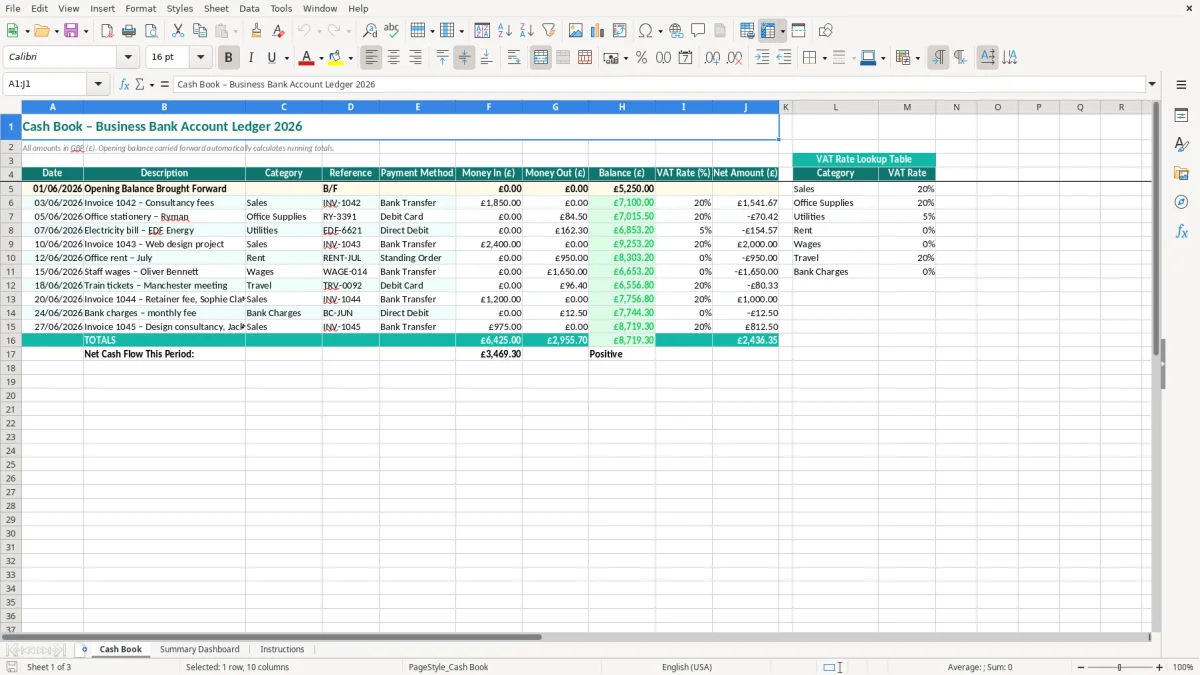Sort descending with Z-A icon
Screen dimensions: 1200x675
click(x=527, y=31)
